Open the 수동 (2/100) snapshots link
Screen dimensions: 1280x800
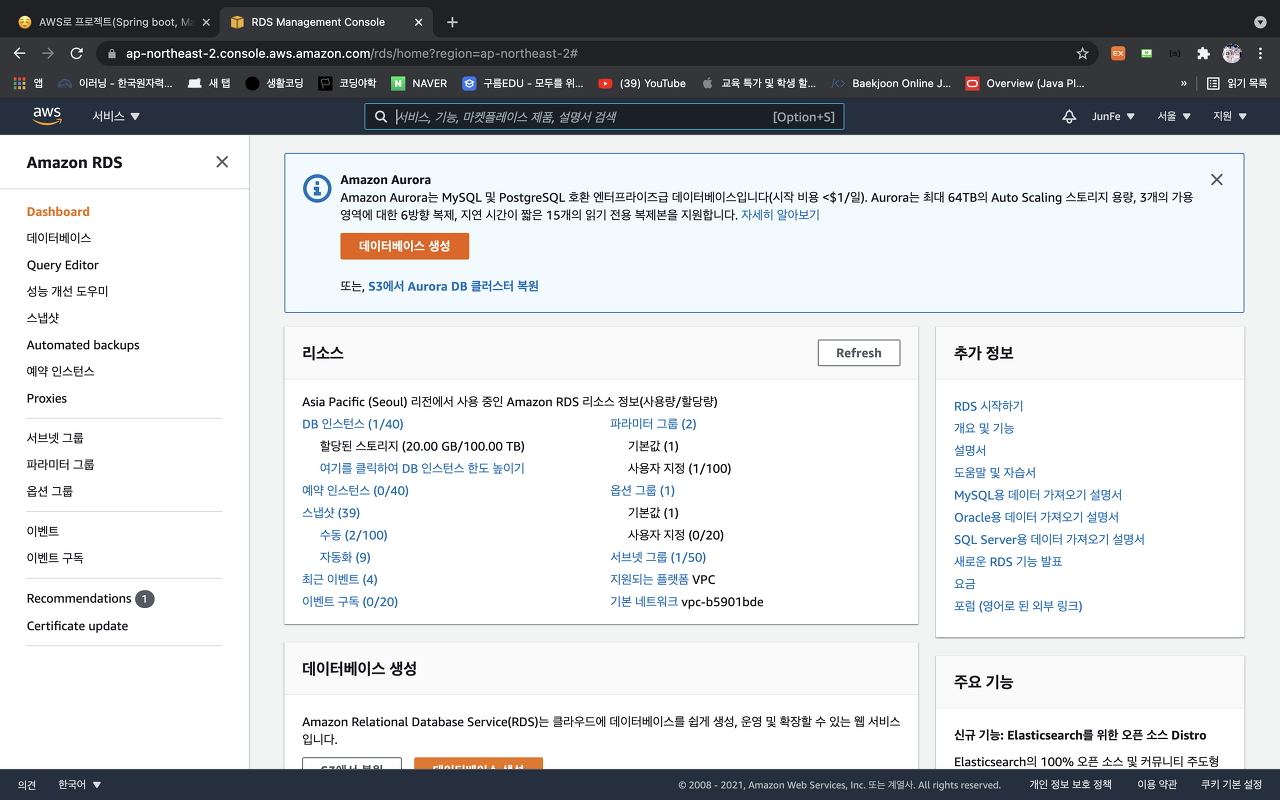pos(353,535)
